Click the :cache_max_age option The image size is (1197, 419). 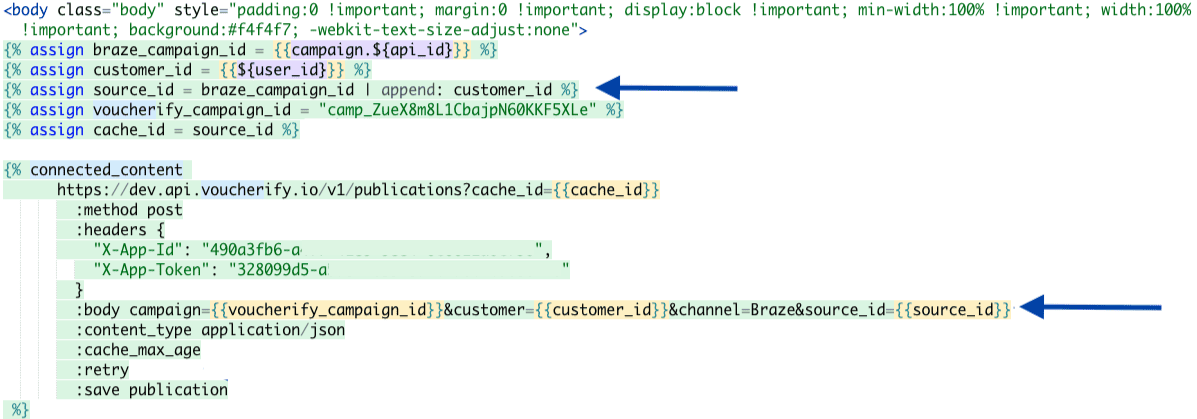coord(137,349)
